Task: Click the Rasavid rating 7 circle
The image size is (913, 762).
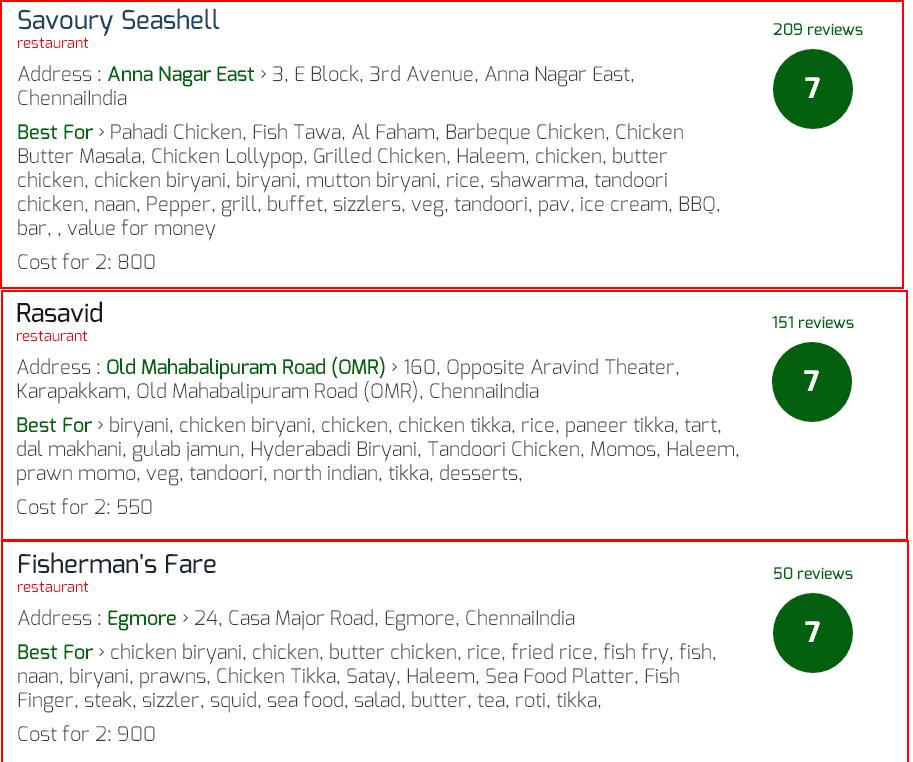Action: point(811,382)
